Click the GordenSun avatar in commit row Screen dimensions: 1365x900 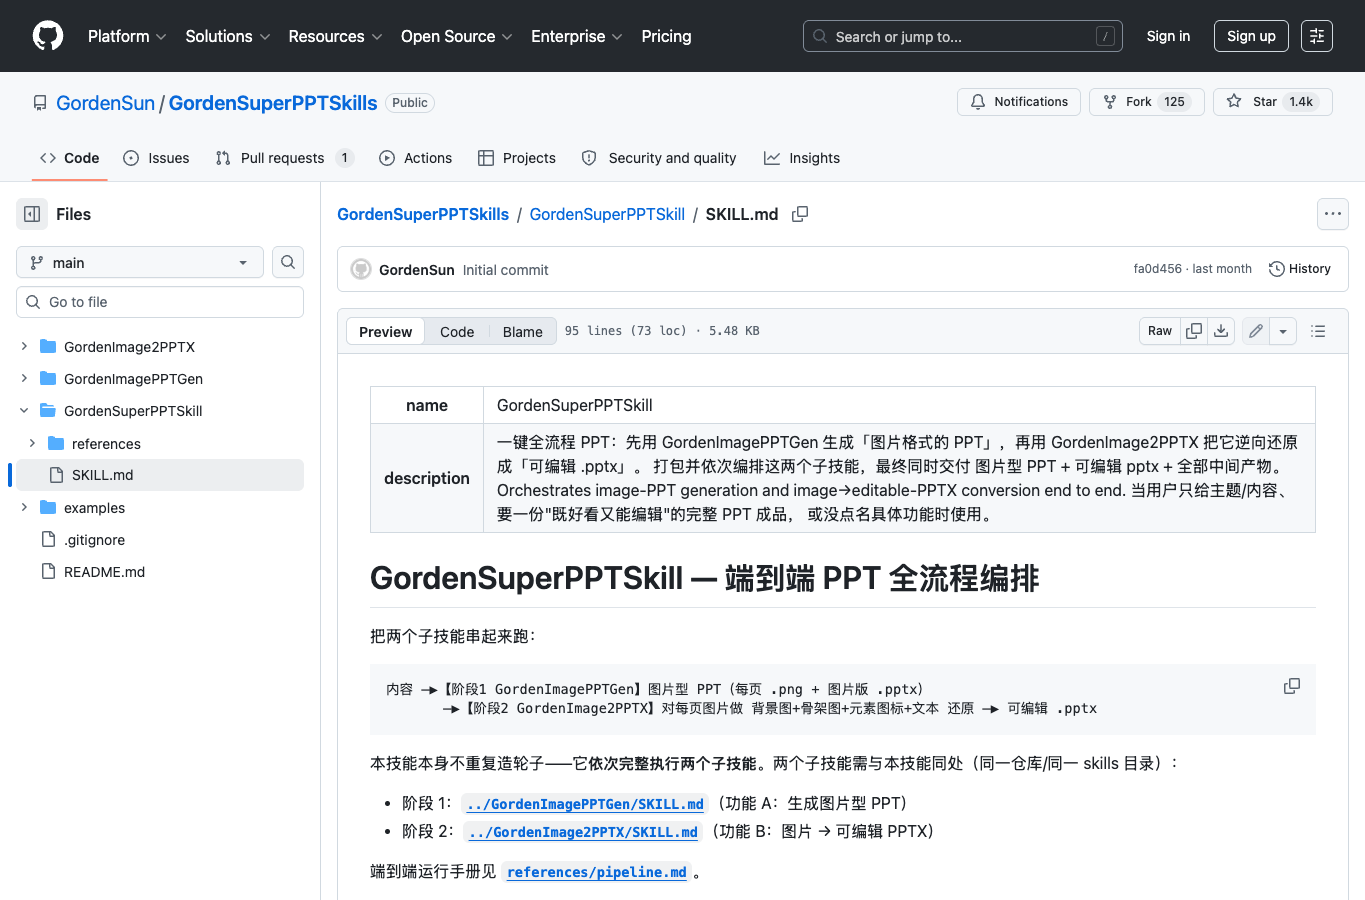click(361, 270)
